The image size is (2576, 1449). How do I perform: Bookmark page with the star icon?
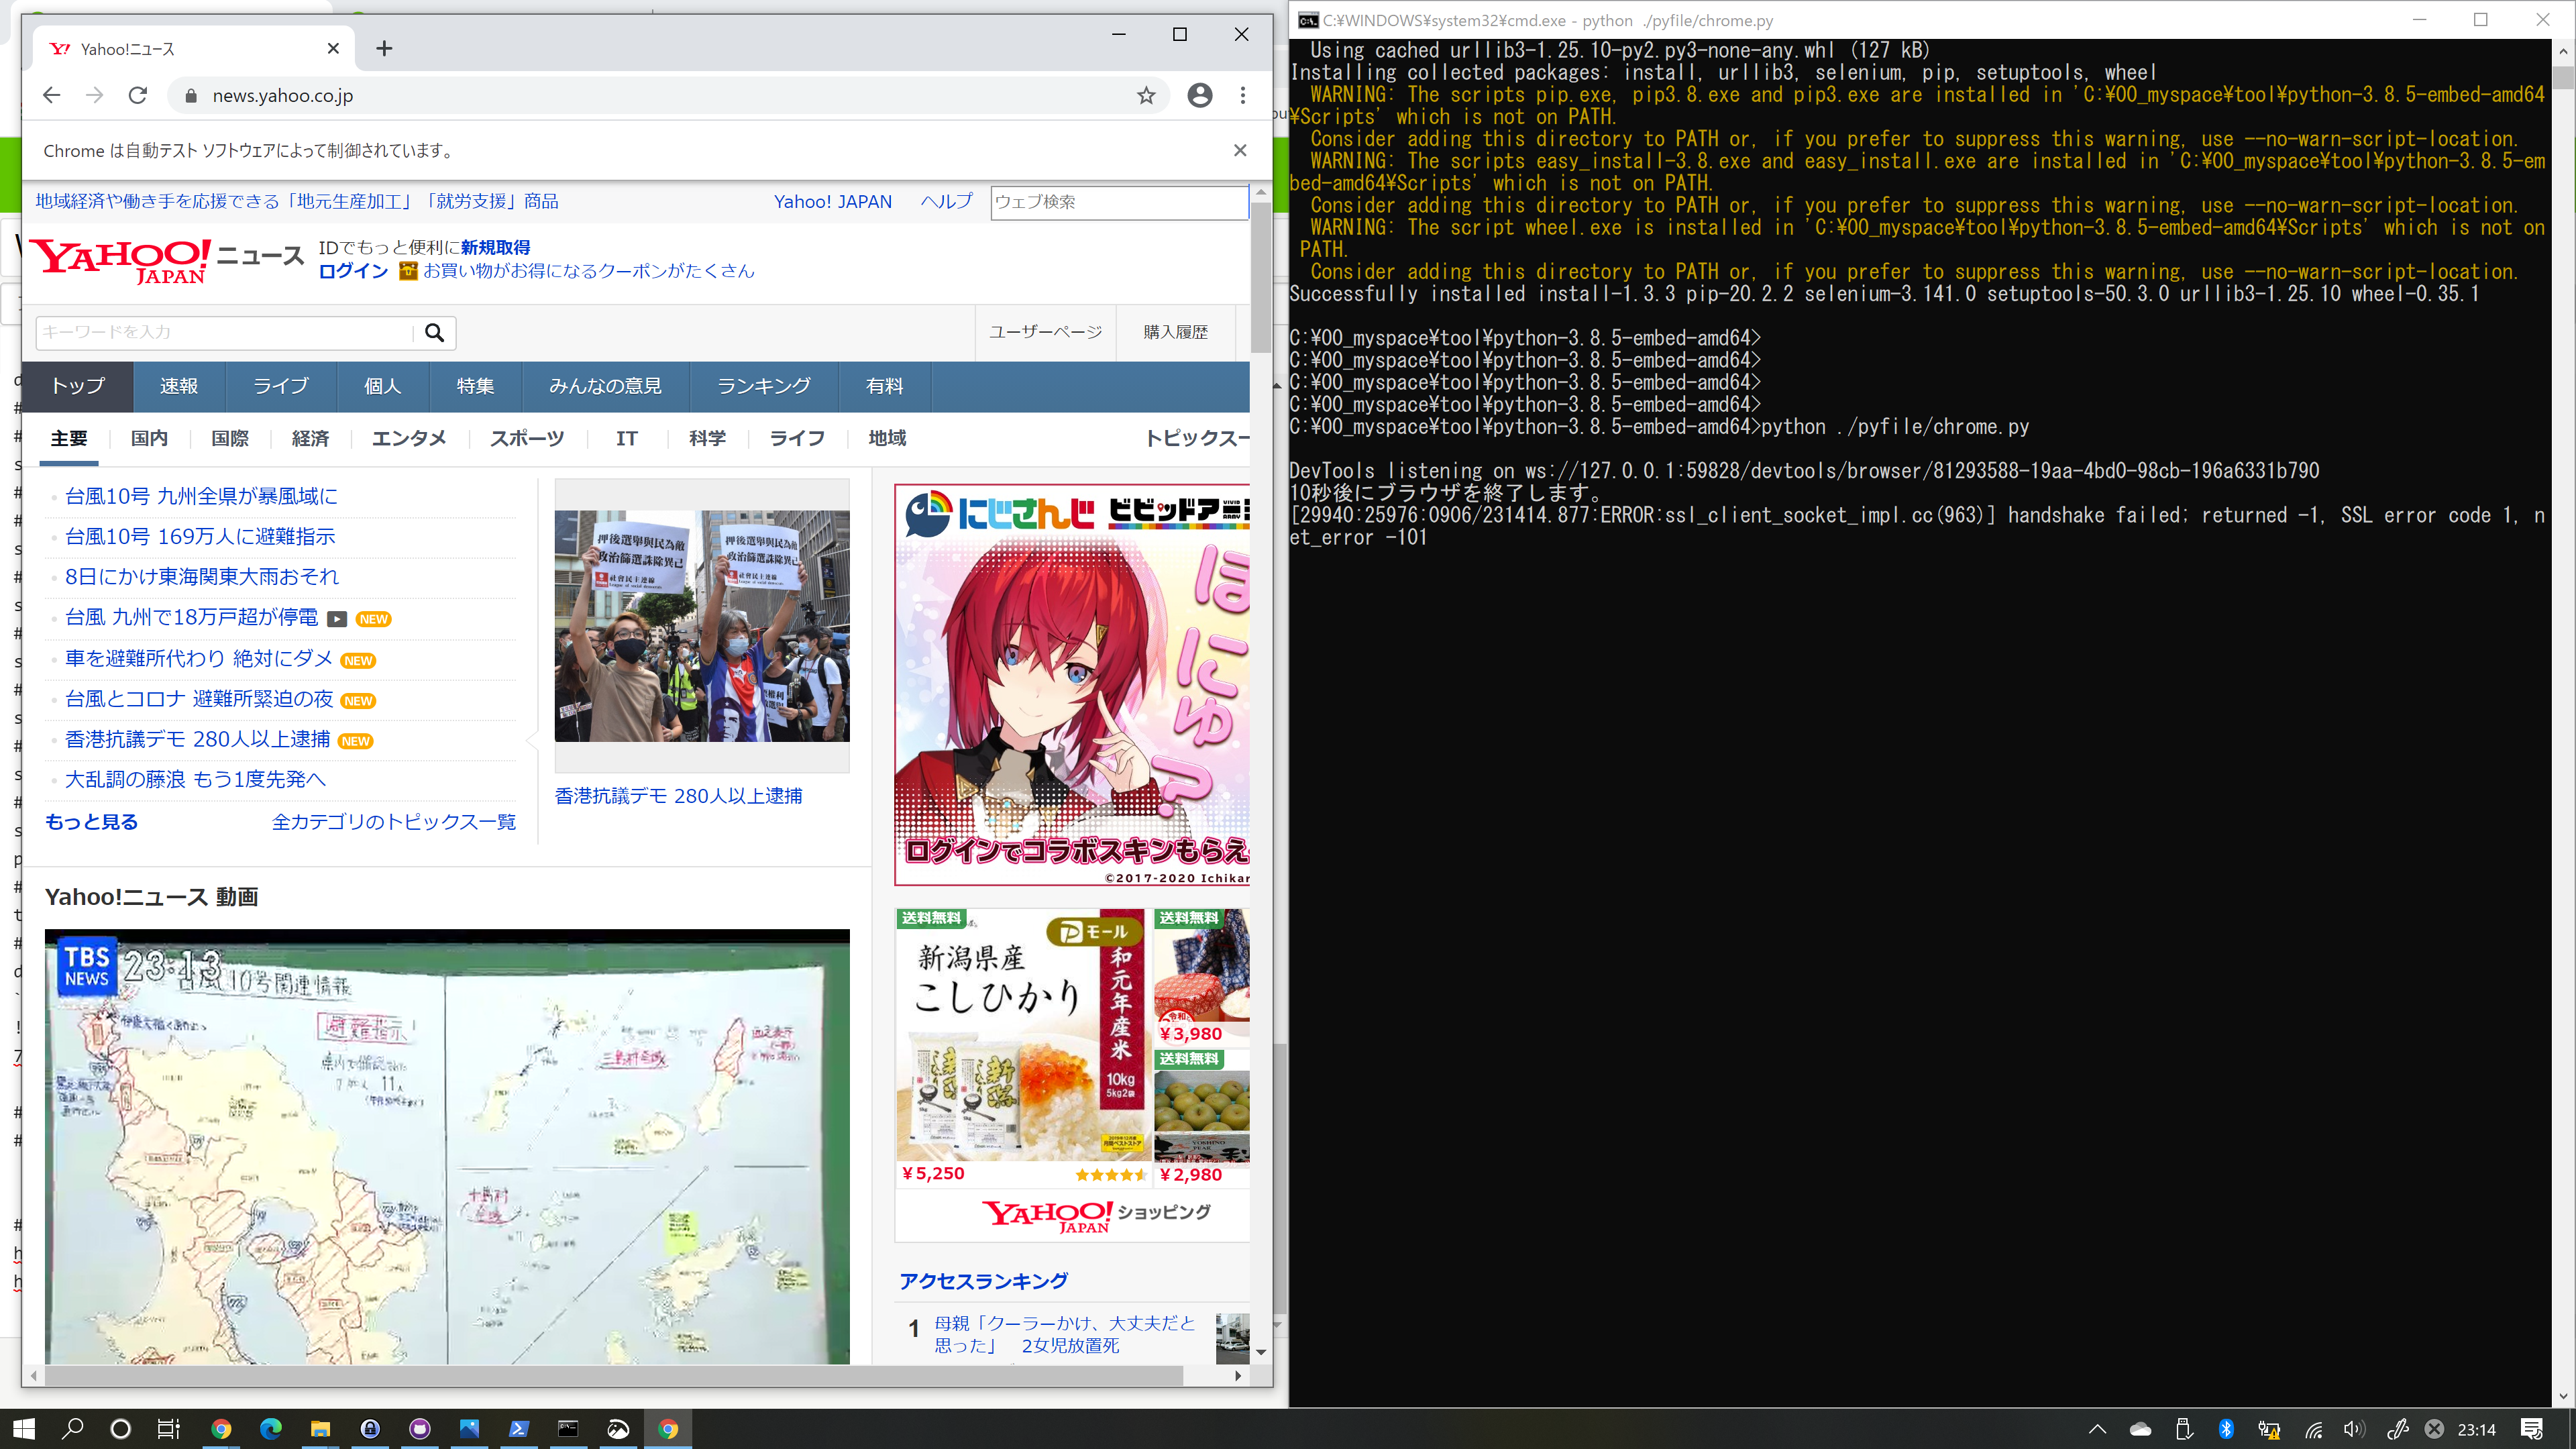(1146, 95)
